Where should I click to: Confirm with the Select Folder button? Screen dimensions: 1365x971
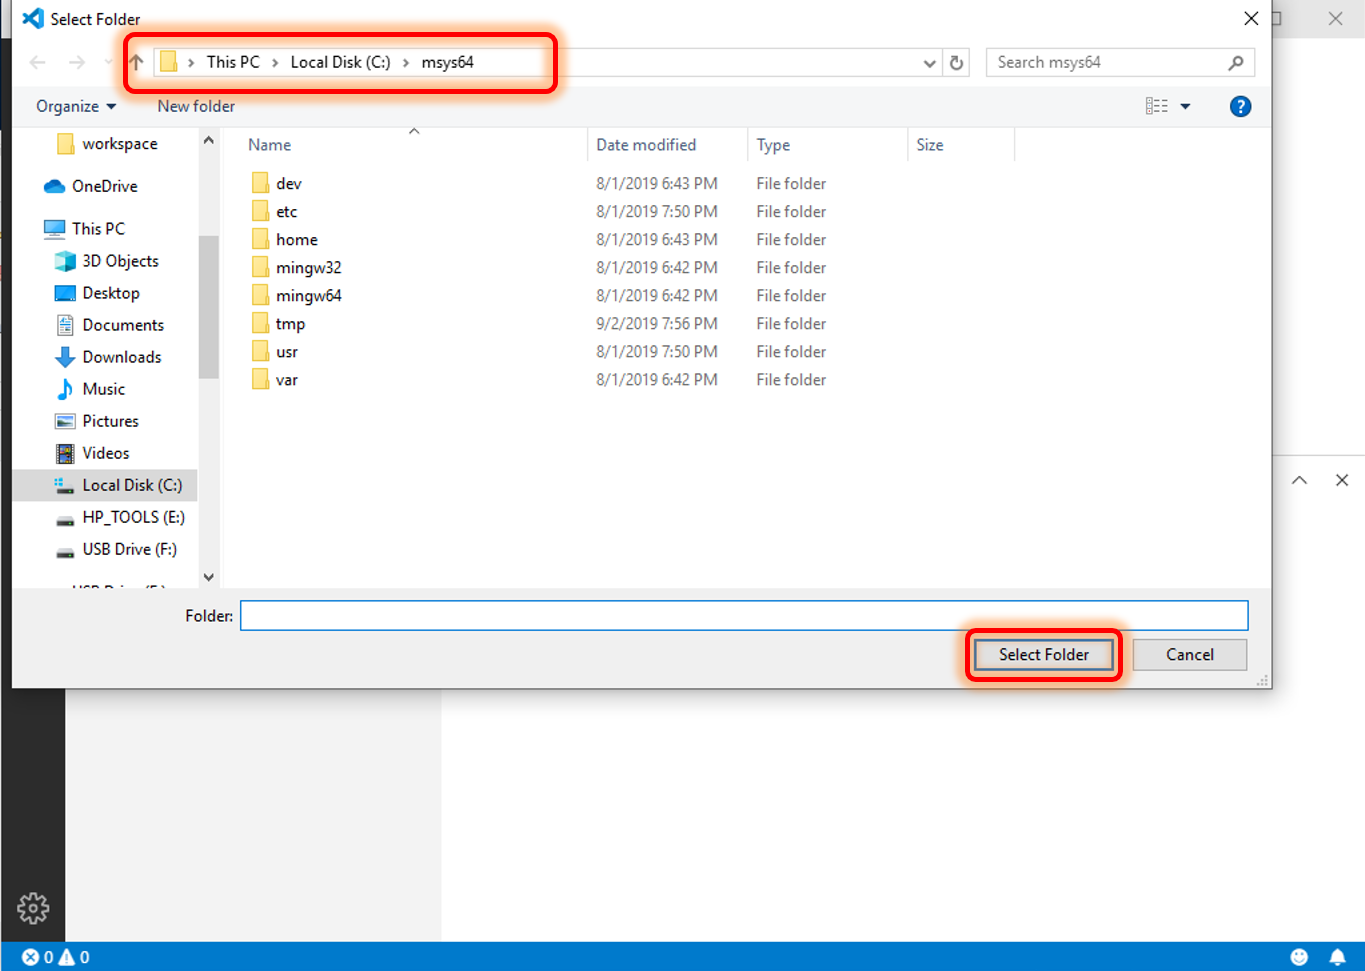pos(1044,655)
